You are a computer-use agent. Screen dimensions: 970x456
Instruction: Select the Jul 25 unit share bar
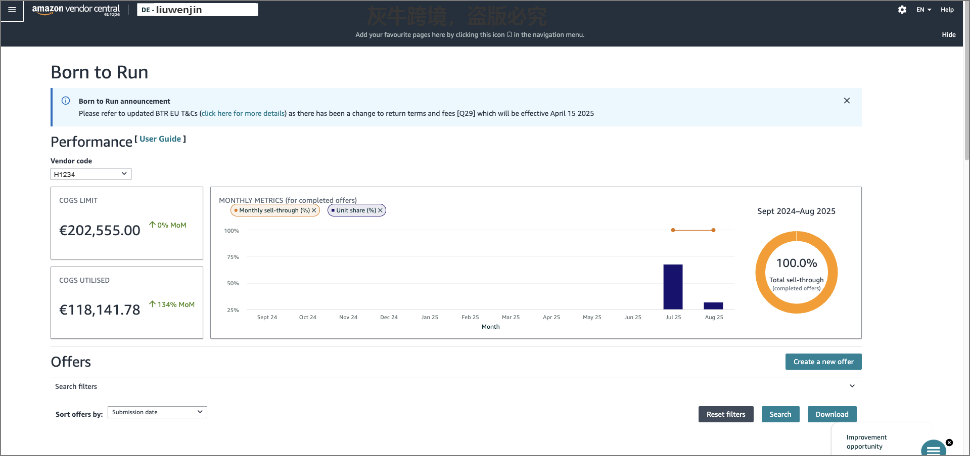pyautogui.click(x=673, y=286)
